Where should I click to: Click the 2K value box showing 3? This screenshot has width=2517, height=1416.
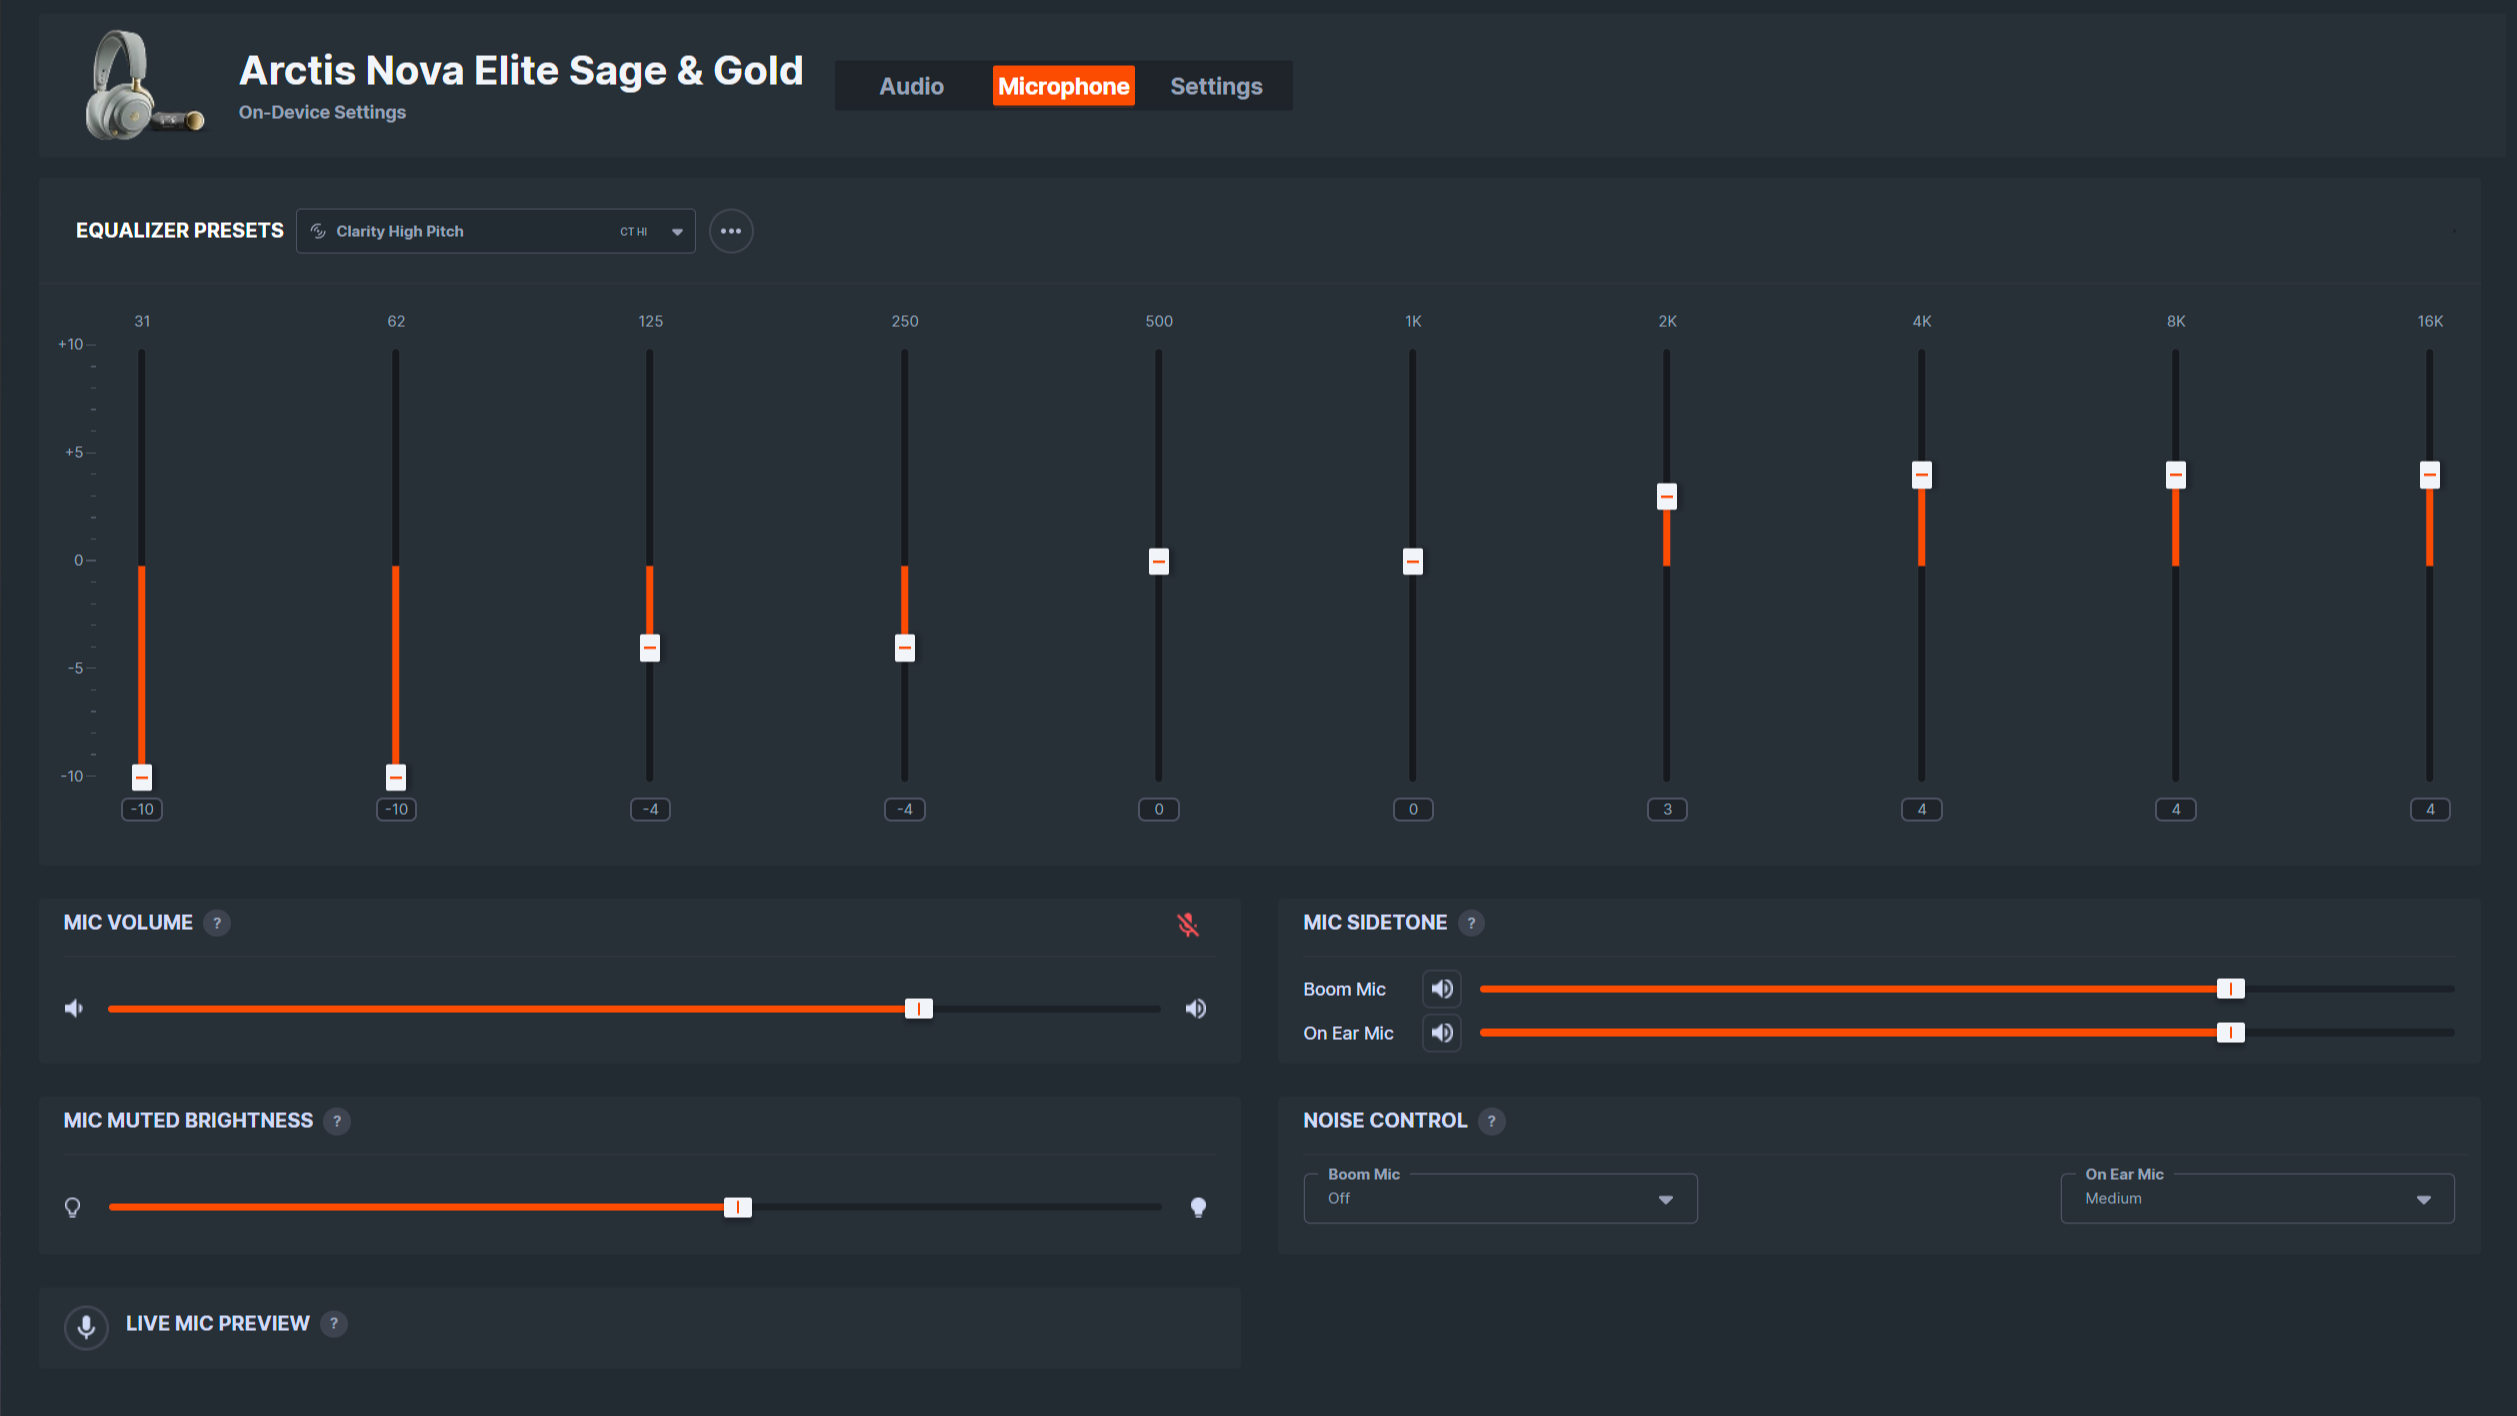1667,809
